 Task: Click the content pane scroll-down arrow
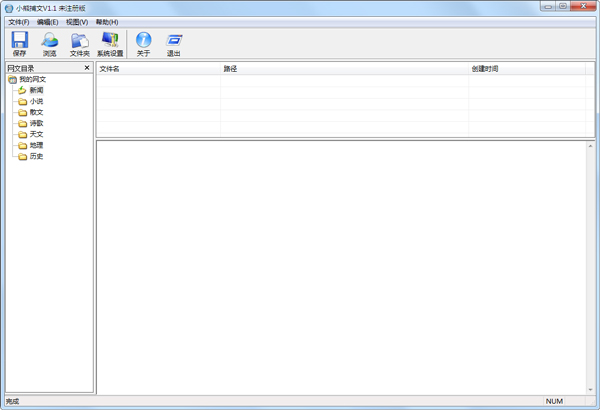tap(590, 390)
